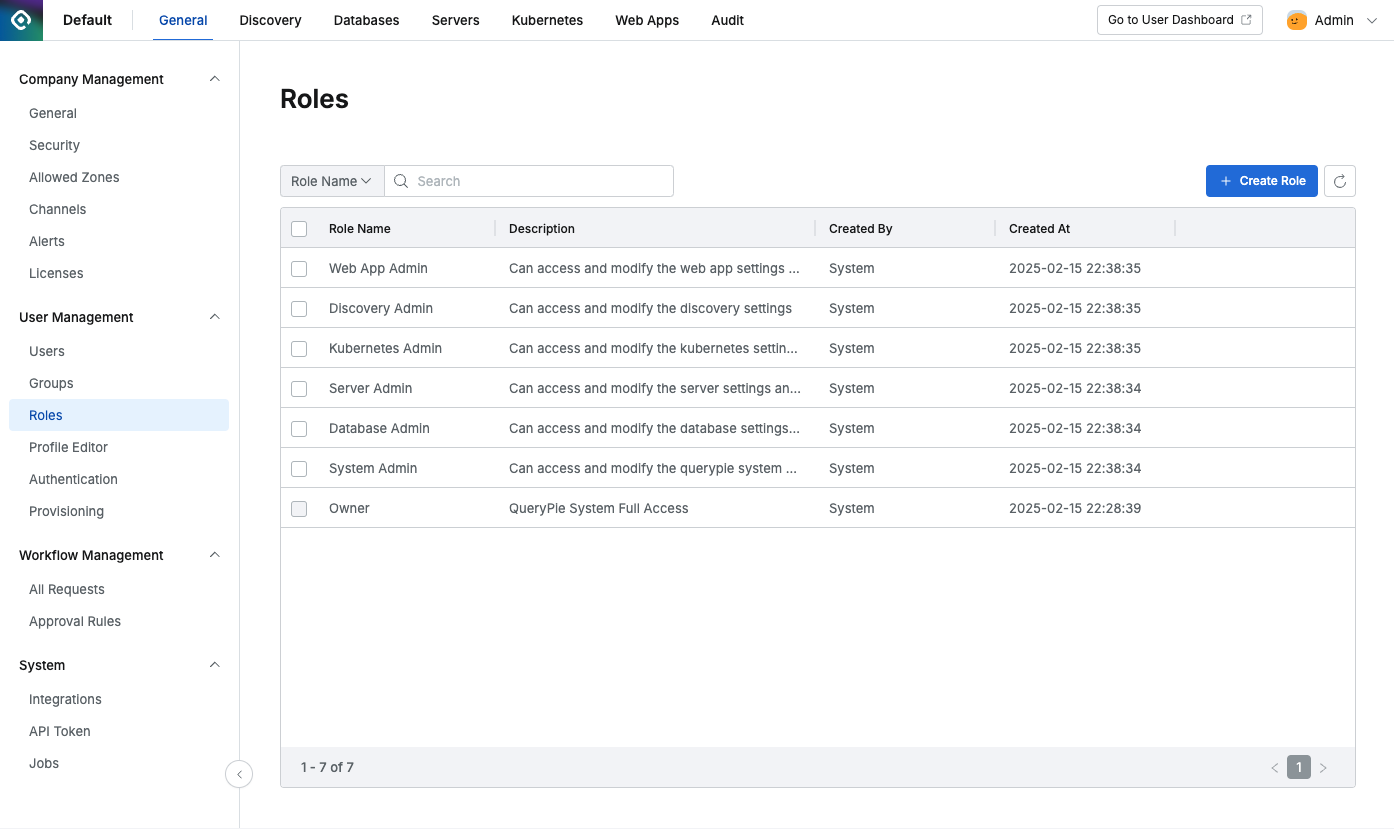This screenshot has height=829, width=1394.
Task: Collapse the Workflow Management section
Action: [214, 555]
